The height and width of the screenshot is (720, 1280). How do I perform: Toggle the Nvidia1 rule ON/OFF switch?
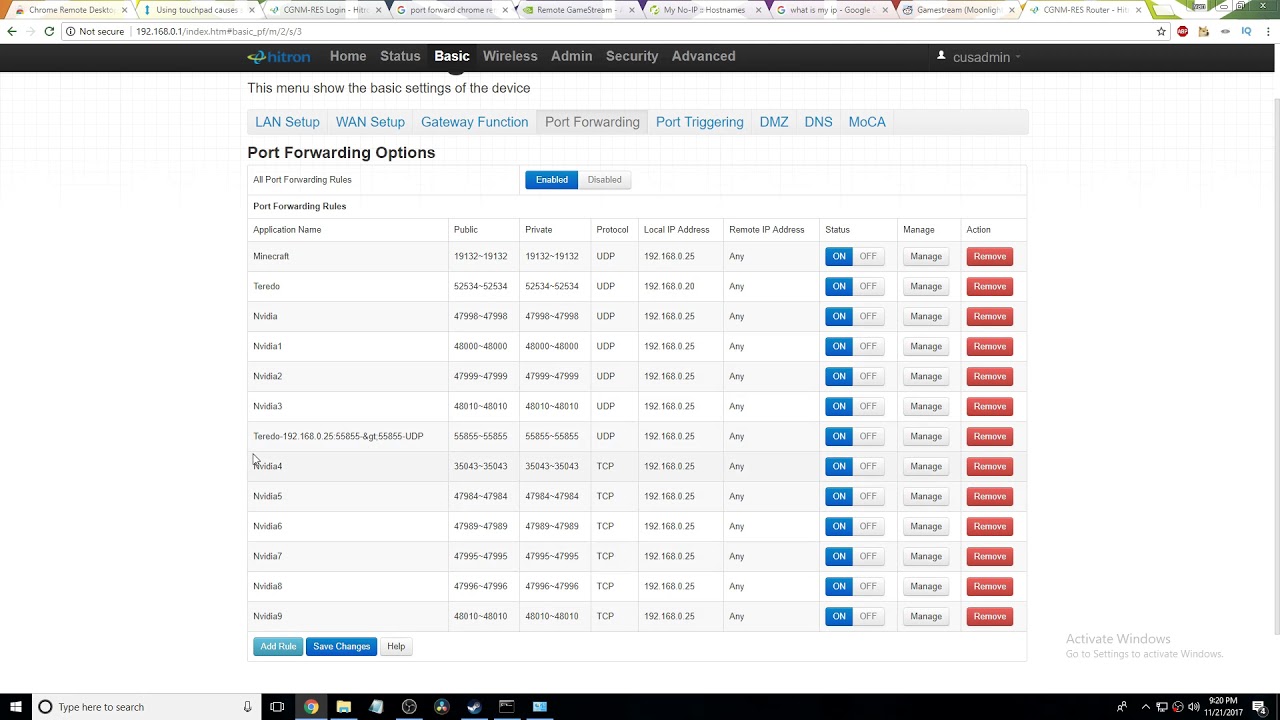click(853, 346)
